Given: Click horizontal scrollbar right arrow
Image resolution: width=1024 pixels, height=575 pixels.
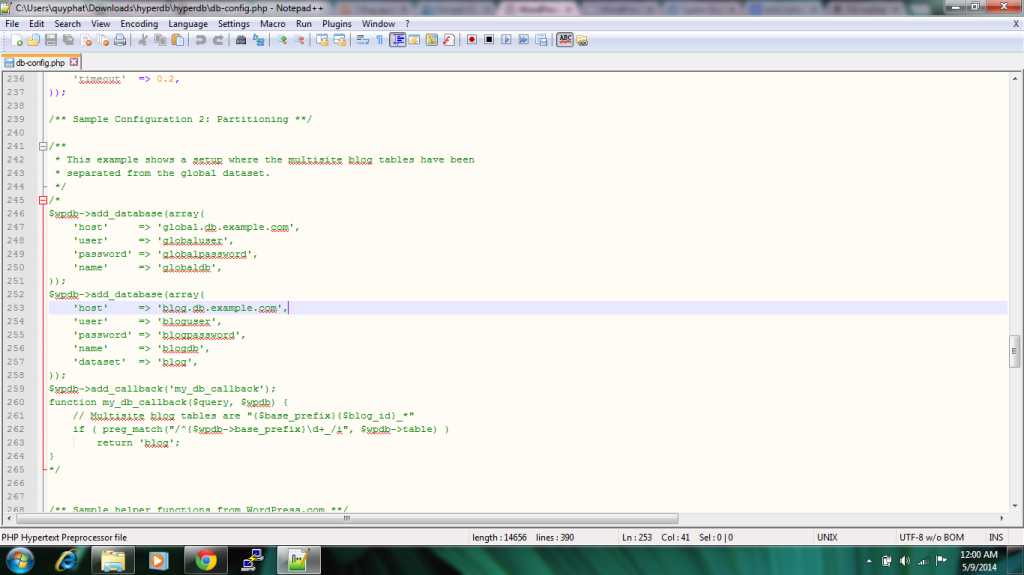Looking at the screenshot, I should [1002, 518].
